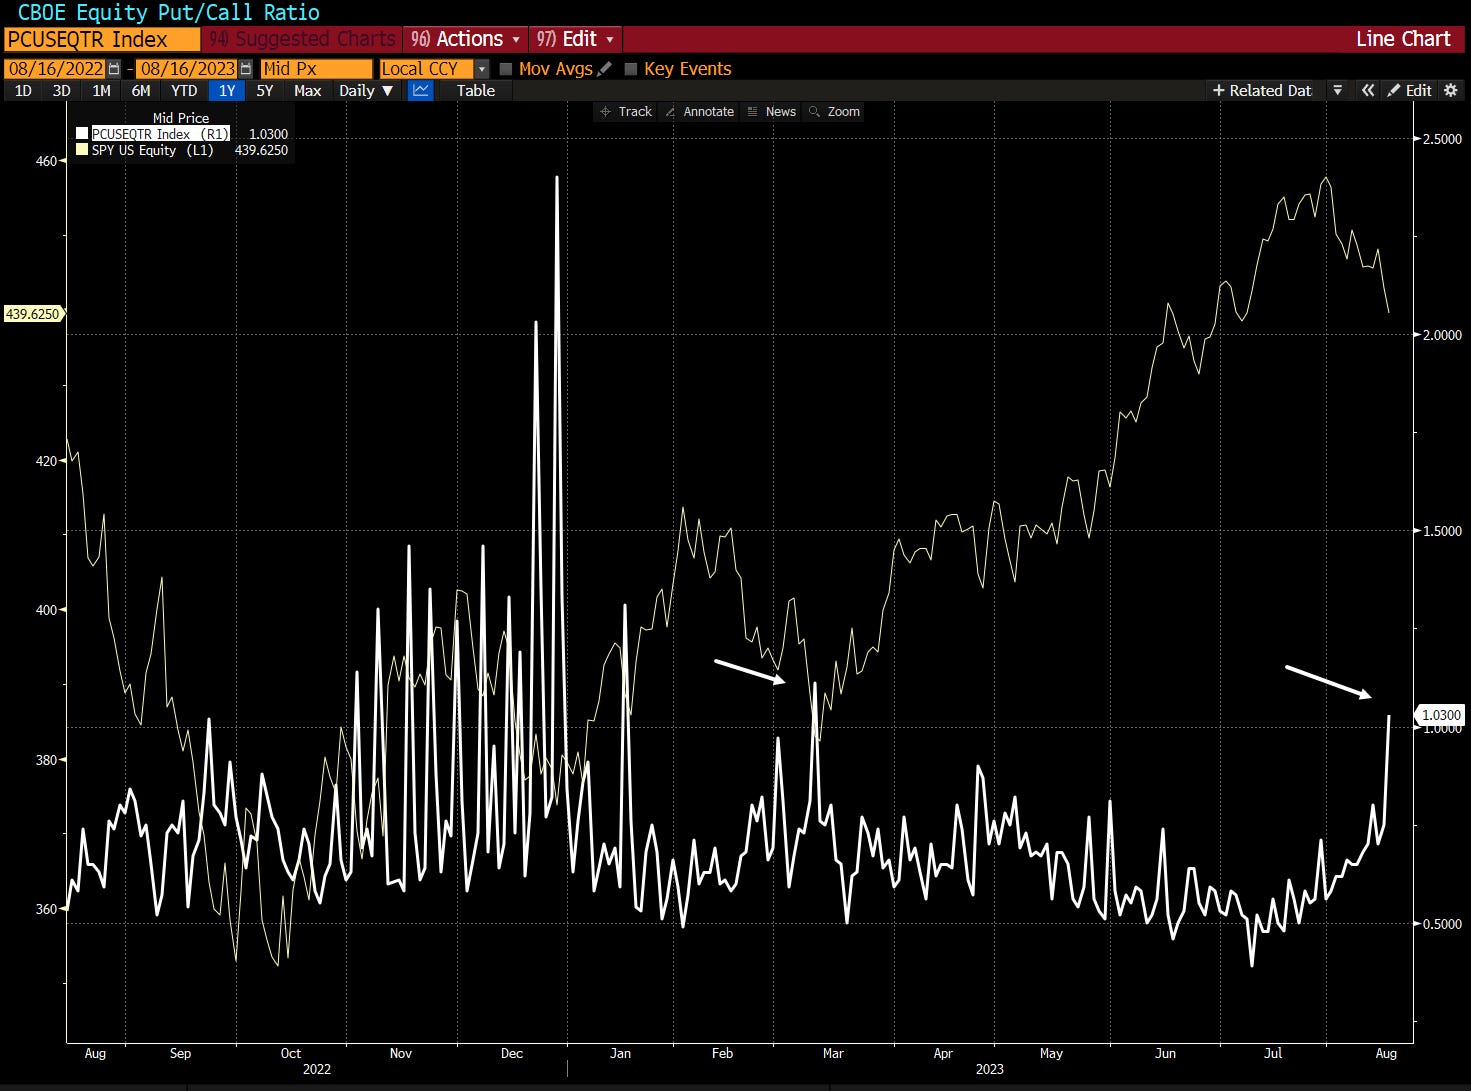The width and height of the screenshot is (1471, 1091).
Task: Click the Mid Price legend header
Action: click(x=181, y=118)
